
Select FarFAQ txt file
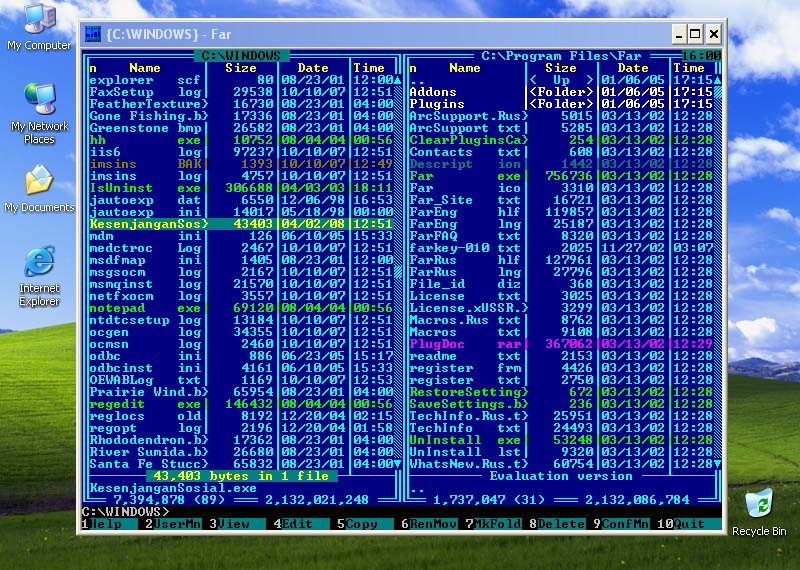pyautogui.click(x=561, y=236)
